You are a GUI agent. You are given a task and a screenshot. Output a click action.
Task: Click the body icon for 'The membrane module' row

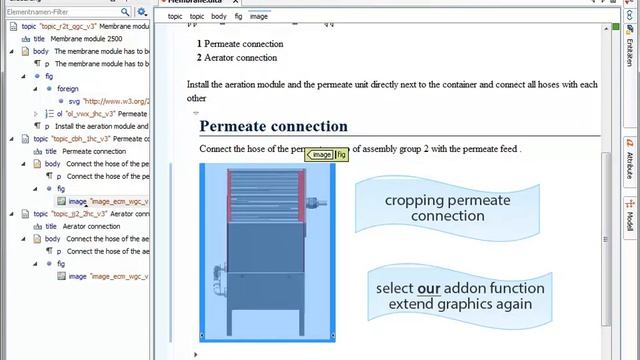pyautogui.click(x=25, y=51)
